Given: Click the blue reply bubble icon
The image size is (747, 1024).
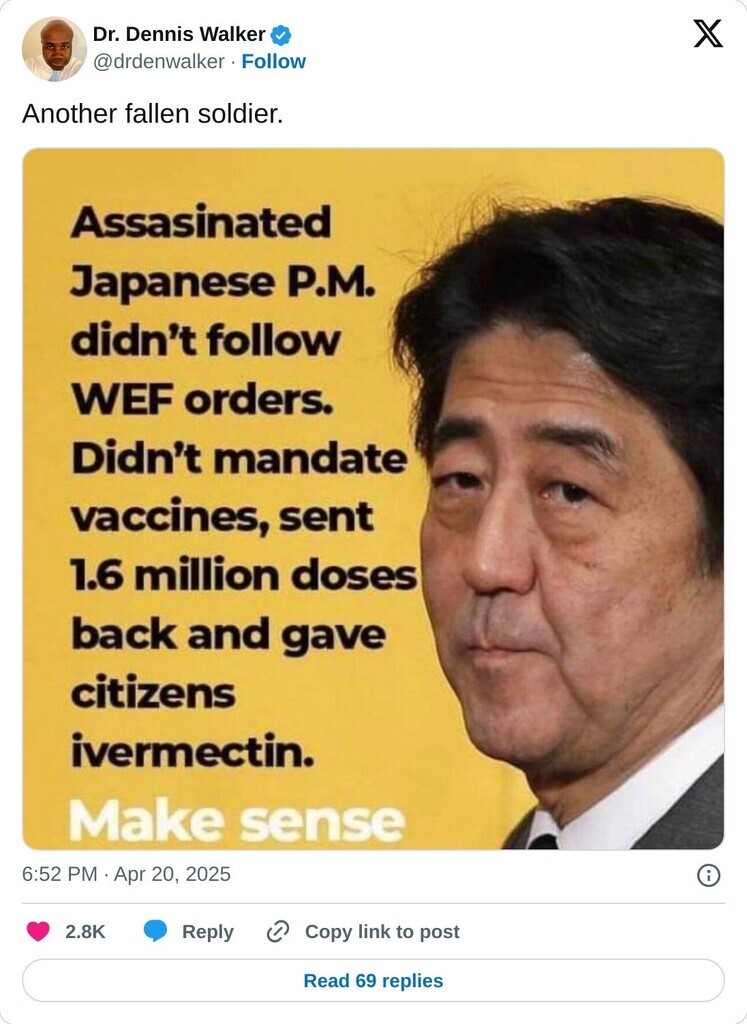Looking at the screenshot, I should [155, 931].
